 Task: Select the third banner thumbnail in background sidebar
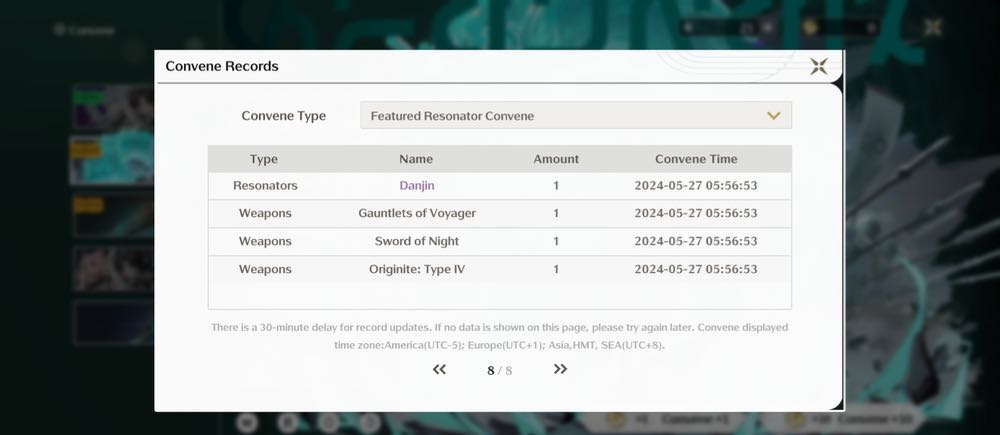(112, 215)
